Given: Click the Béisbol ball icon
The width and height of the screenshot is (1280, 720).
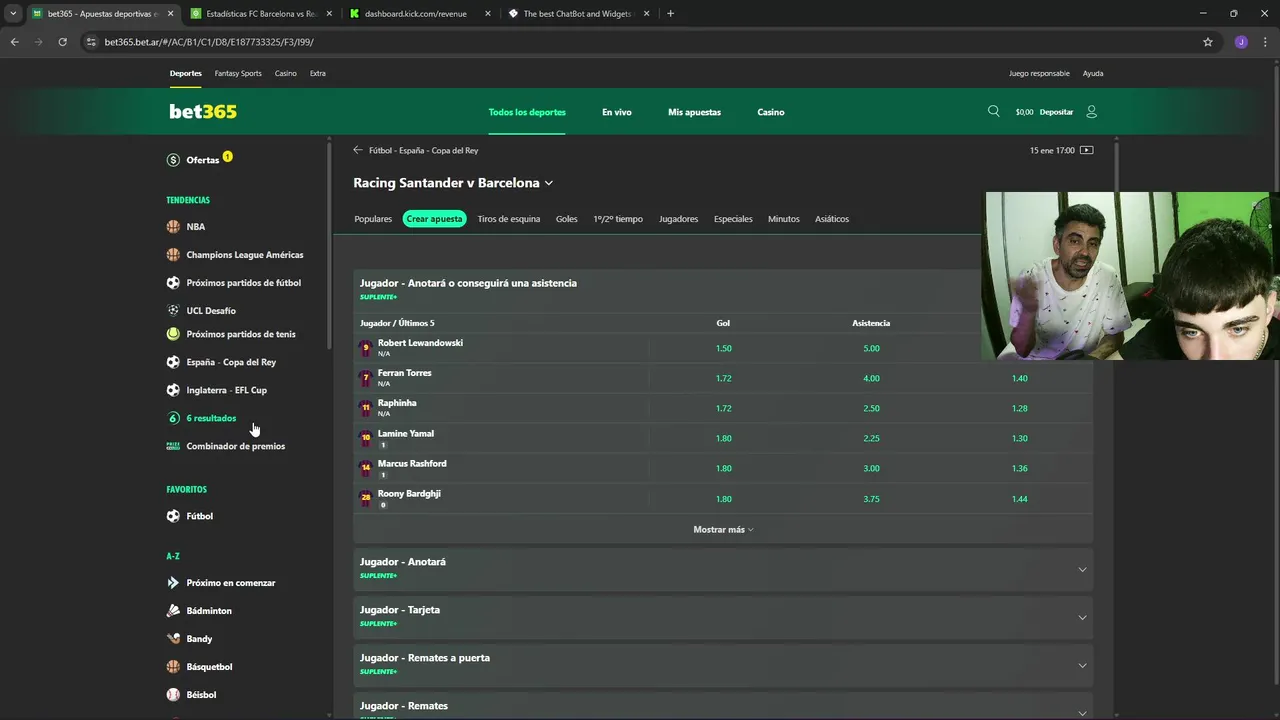Looking at the screenshot, I should 174,695.
